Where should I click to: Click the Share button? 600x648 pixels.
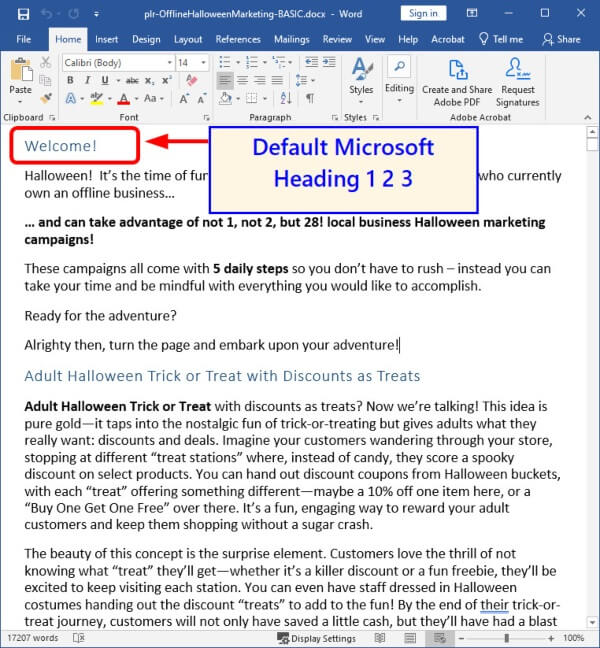click(x=562, y=39)
